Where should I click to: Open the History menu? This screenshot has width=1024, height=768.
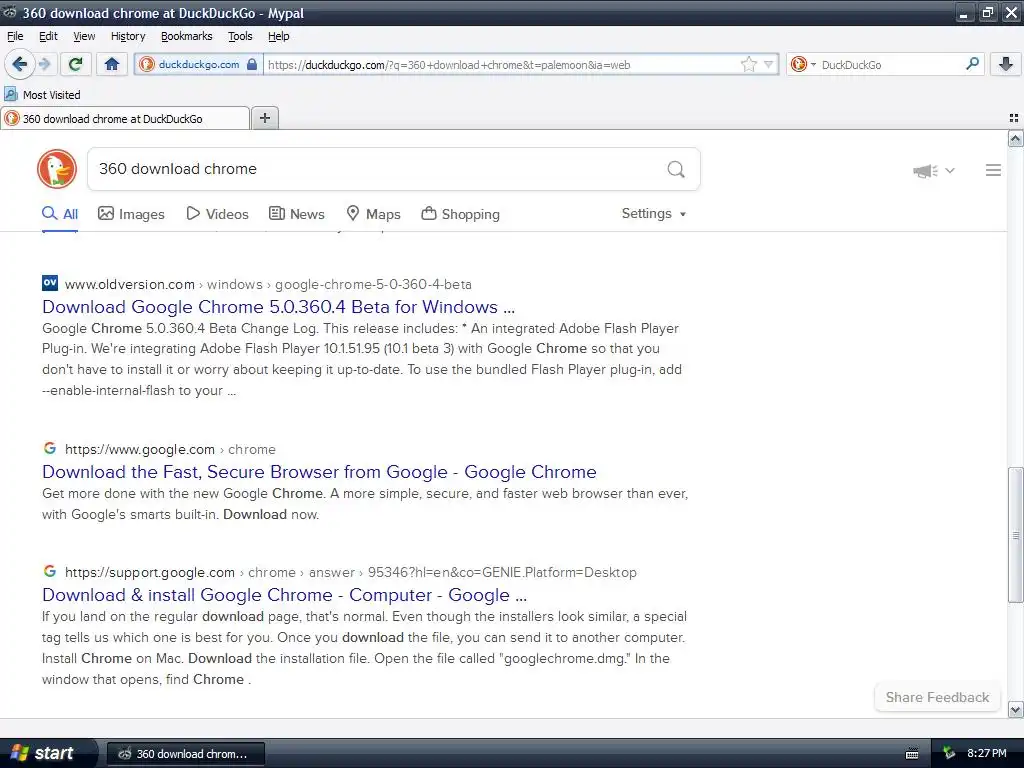click(x=128, y=36)
